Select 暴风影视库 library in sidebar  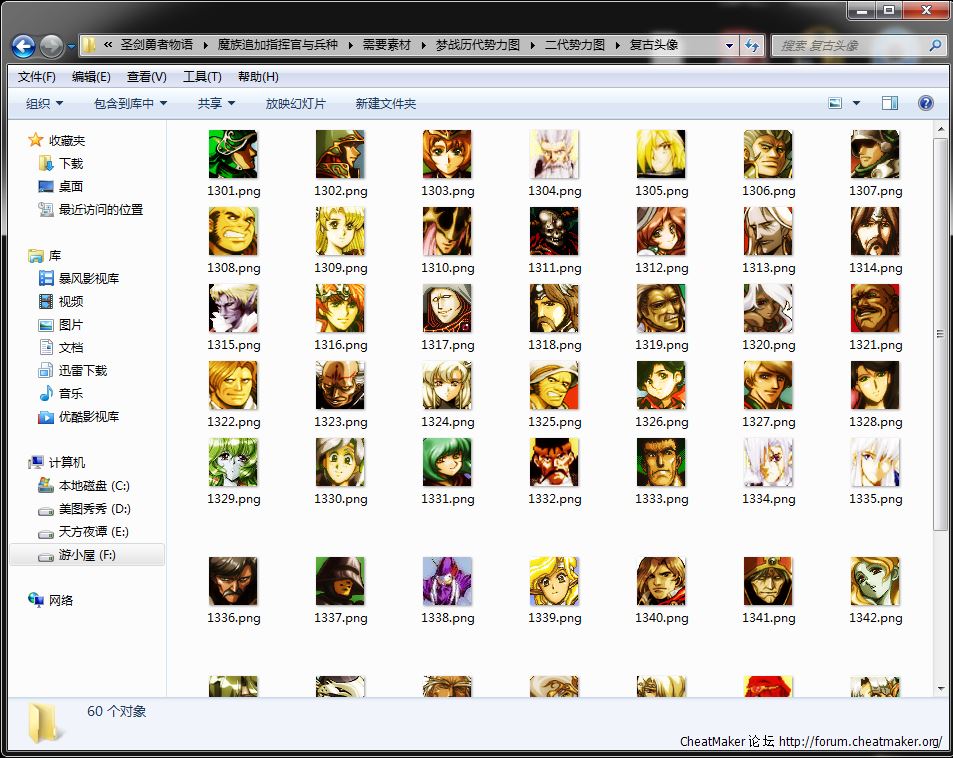tap(88, 278)
